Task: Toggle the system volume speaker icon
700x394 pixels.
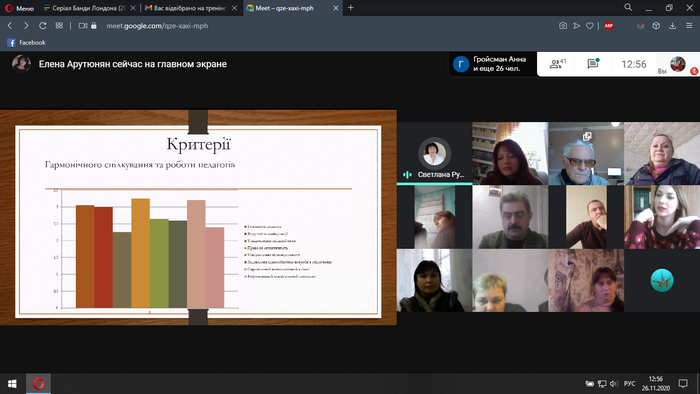Action: pyautogui.click(x=614, y=384)
